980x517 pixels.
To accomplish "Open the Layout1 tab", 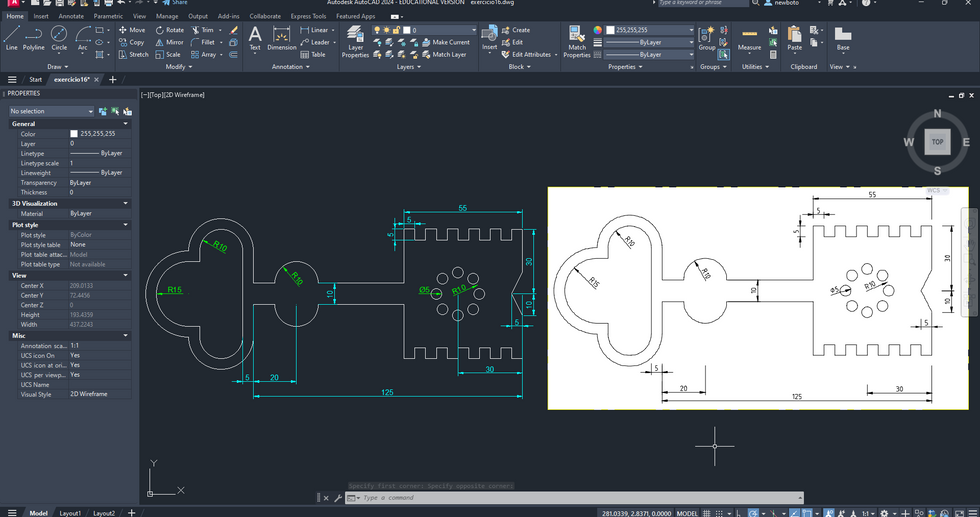I will click(70, 513).
